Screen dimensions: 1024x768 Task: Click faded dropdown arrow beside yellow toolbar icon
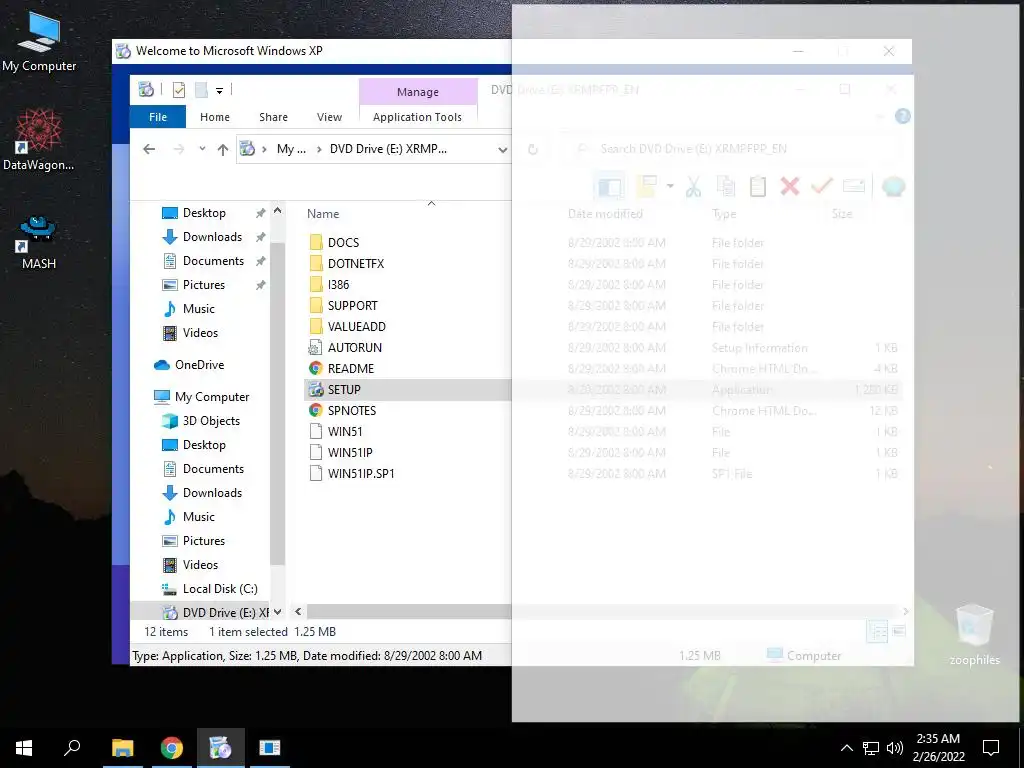tap(670, 187)
